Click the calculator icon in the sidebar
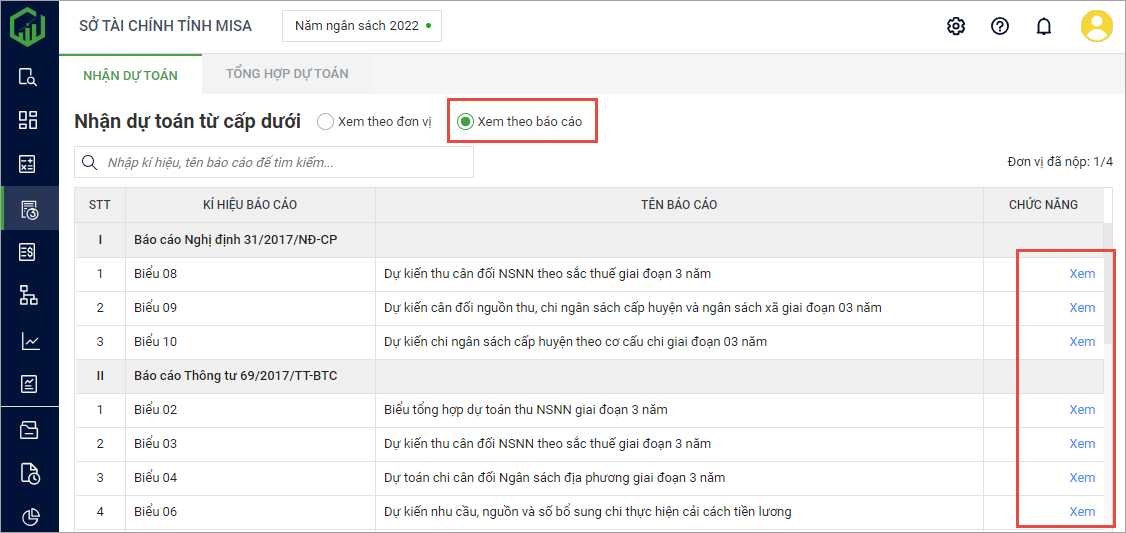The height and width of the screenshot is (533, 1126). 28,164
